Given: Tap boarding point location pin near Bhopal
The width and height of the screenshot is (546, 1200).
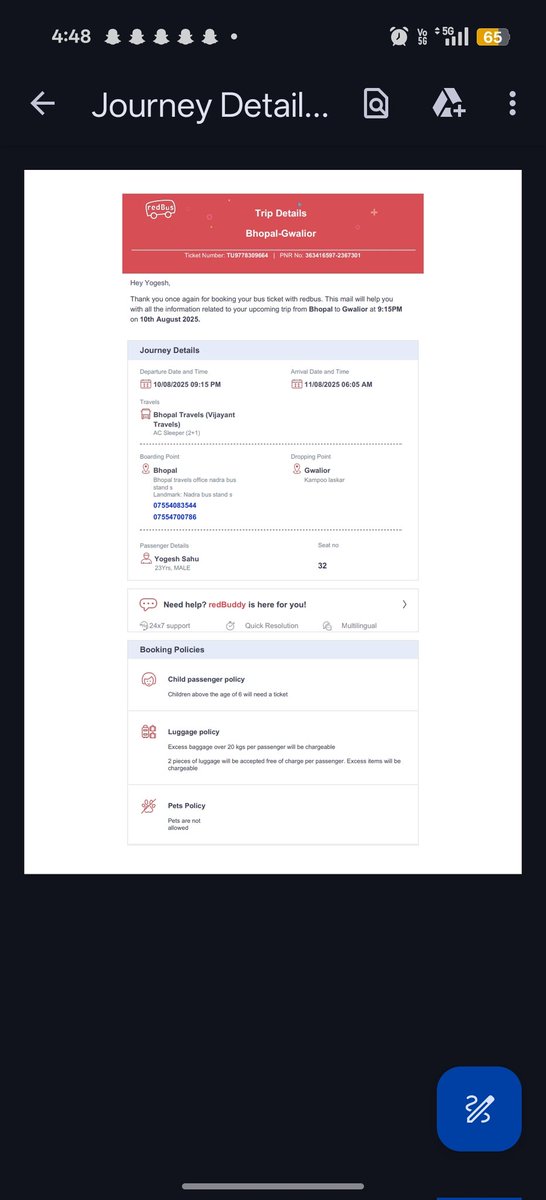Looking at the screenshot, I should point(145,470).
